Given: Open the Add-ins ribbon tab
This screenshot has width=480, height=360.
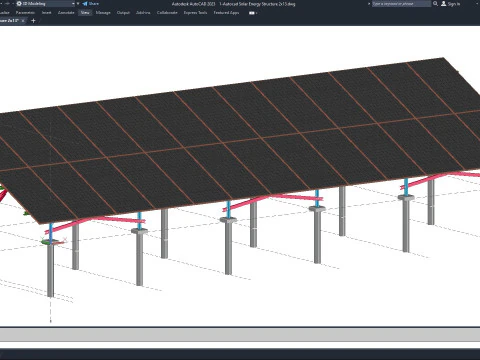Looking at the screenshot, I should (143, 13).
